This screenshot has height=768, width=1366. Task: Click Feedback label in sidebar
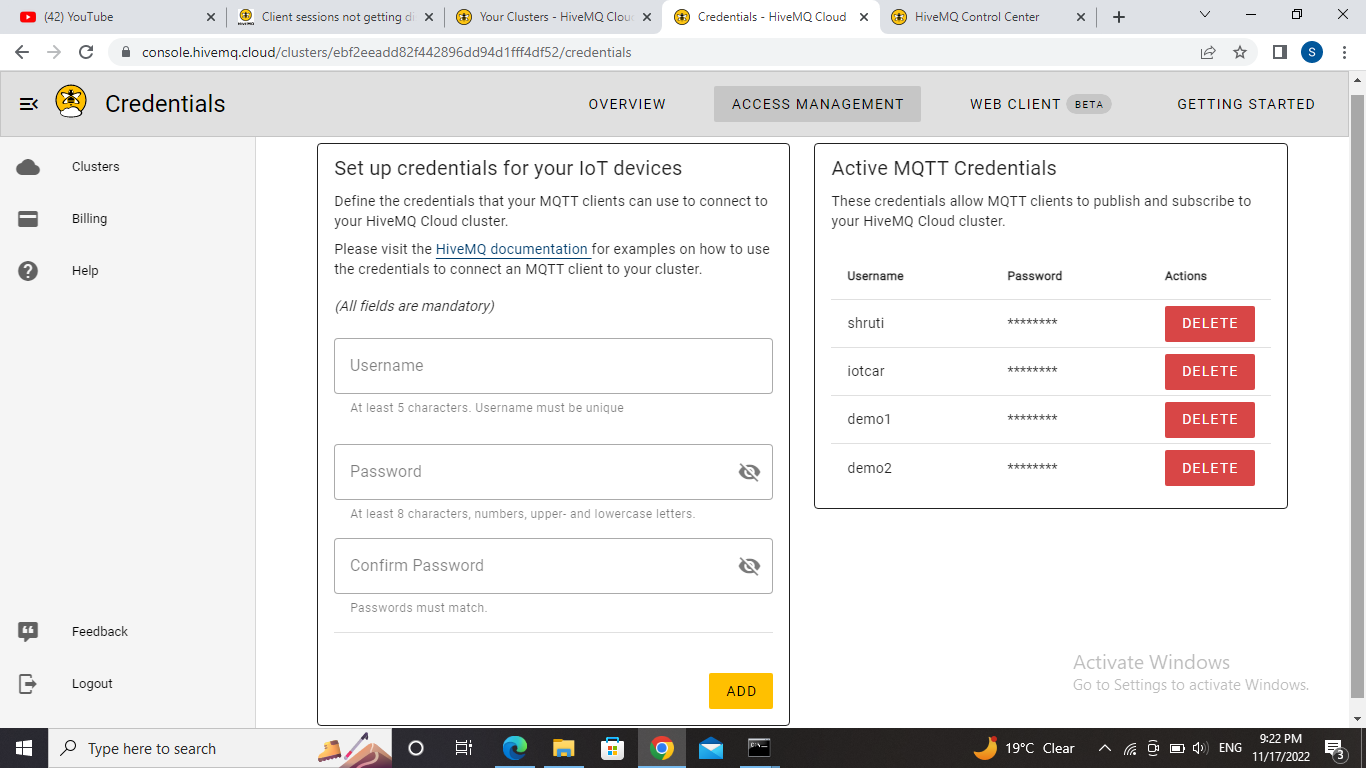point(100,632)
